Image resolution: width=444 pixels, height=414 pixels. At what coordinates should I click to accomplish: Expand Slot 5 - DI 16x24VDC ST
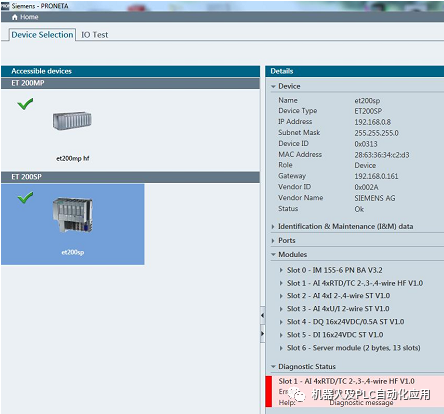(x=281, y=335)
